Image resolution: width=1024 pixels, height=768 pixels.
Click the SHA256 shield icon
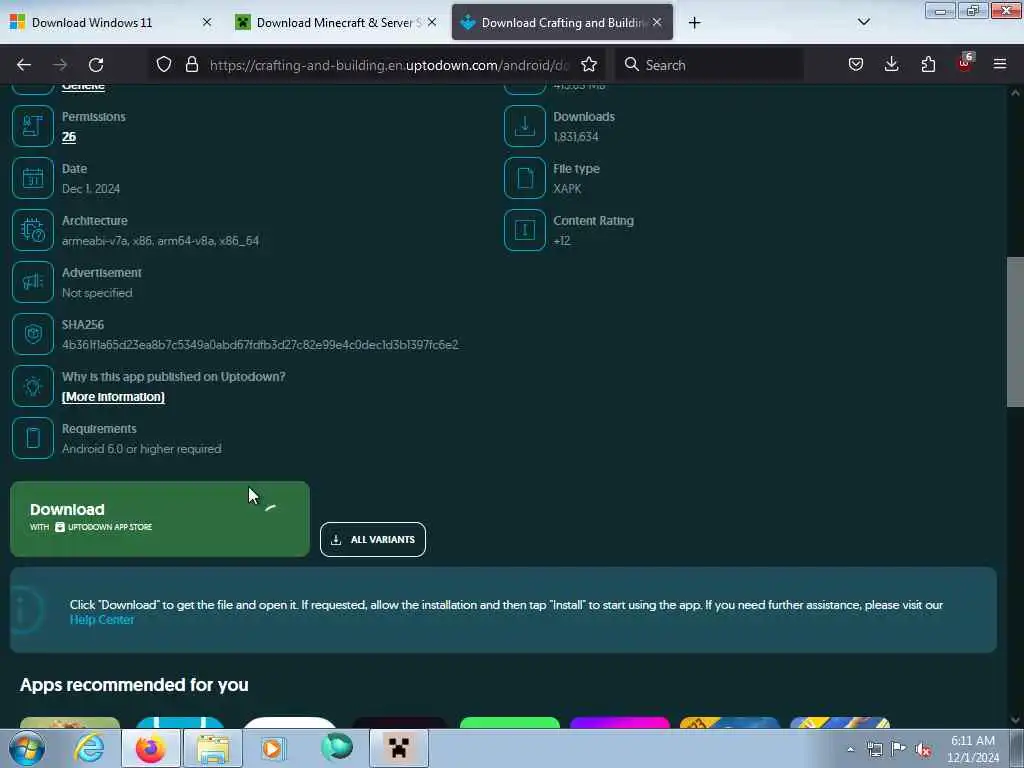33,334
